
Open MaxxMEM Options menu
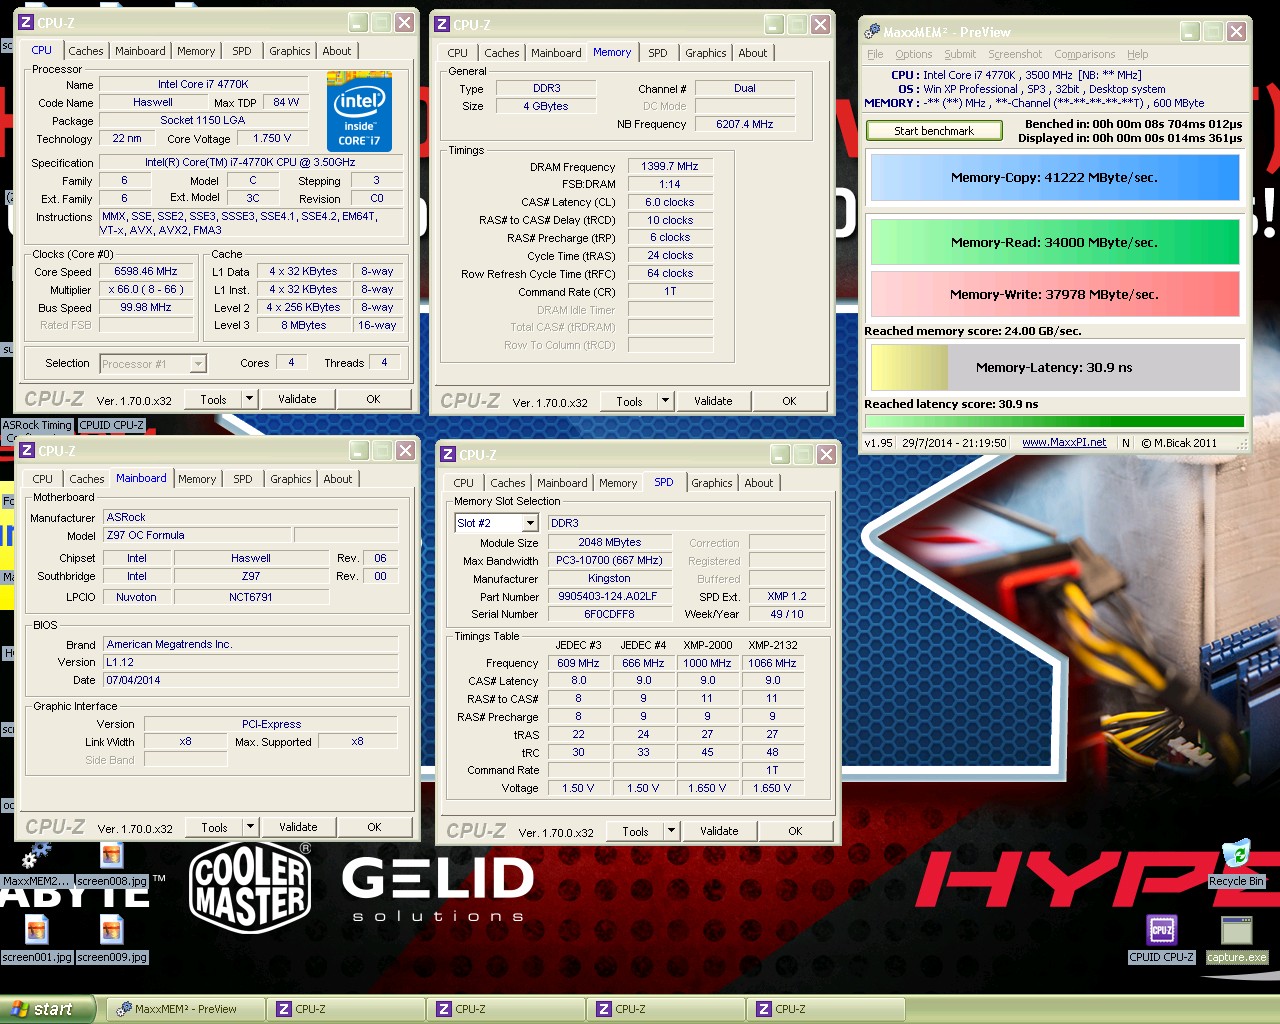coord(913,54)
